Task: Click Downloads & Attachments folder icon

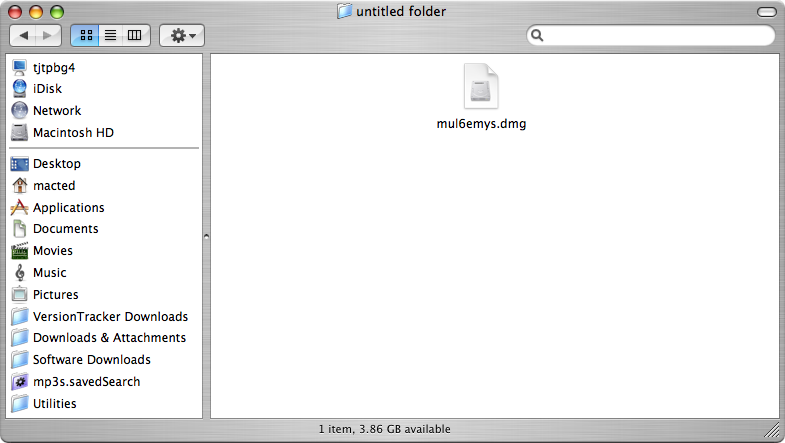Action: [x=19, y=337]
